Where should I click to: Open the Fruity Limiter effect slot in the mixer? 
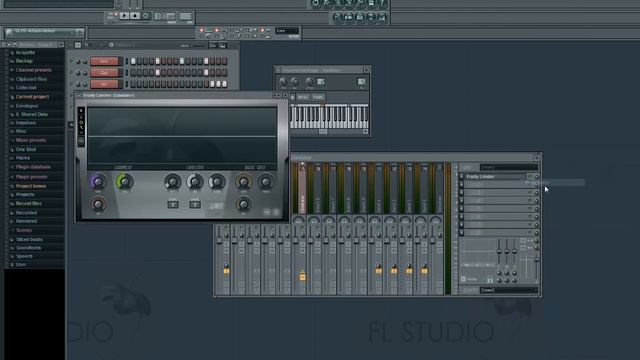[495, 177]
